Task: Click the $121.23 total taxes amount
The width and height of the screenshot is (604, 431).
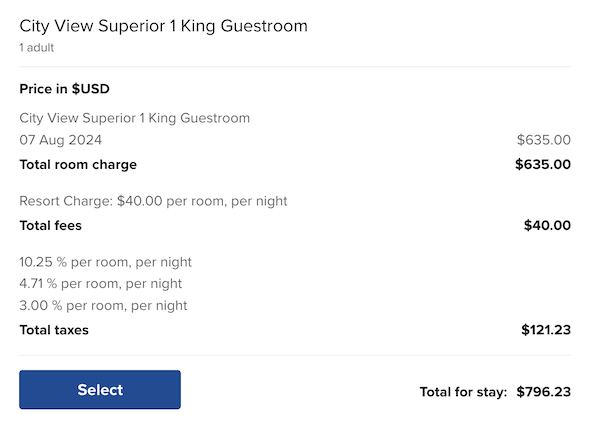Action: click(546, 330)
